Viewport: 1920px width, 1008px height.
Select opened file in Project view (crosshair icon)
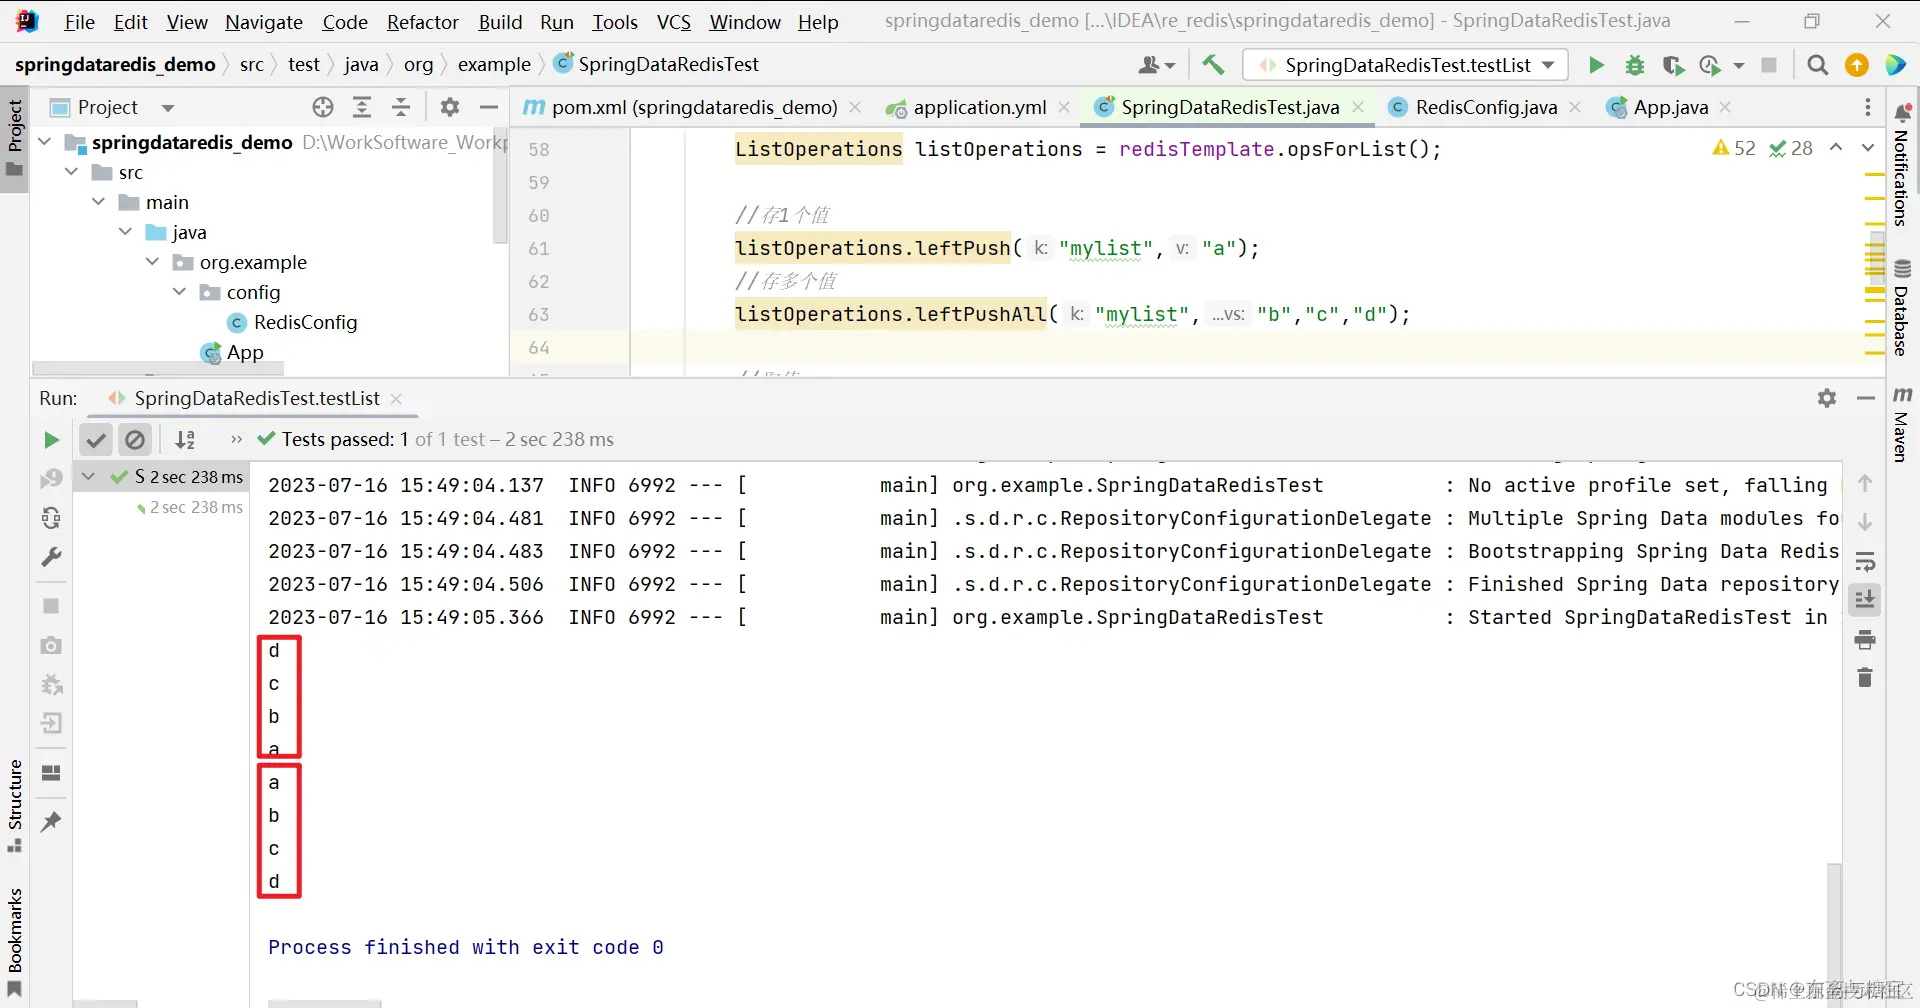pyautogui.click(x=322, y=107)
